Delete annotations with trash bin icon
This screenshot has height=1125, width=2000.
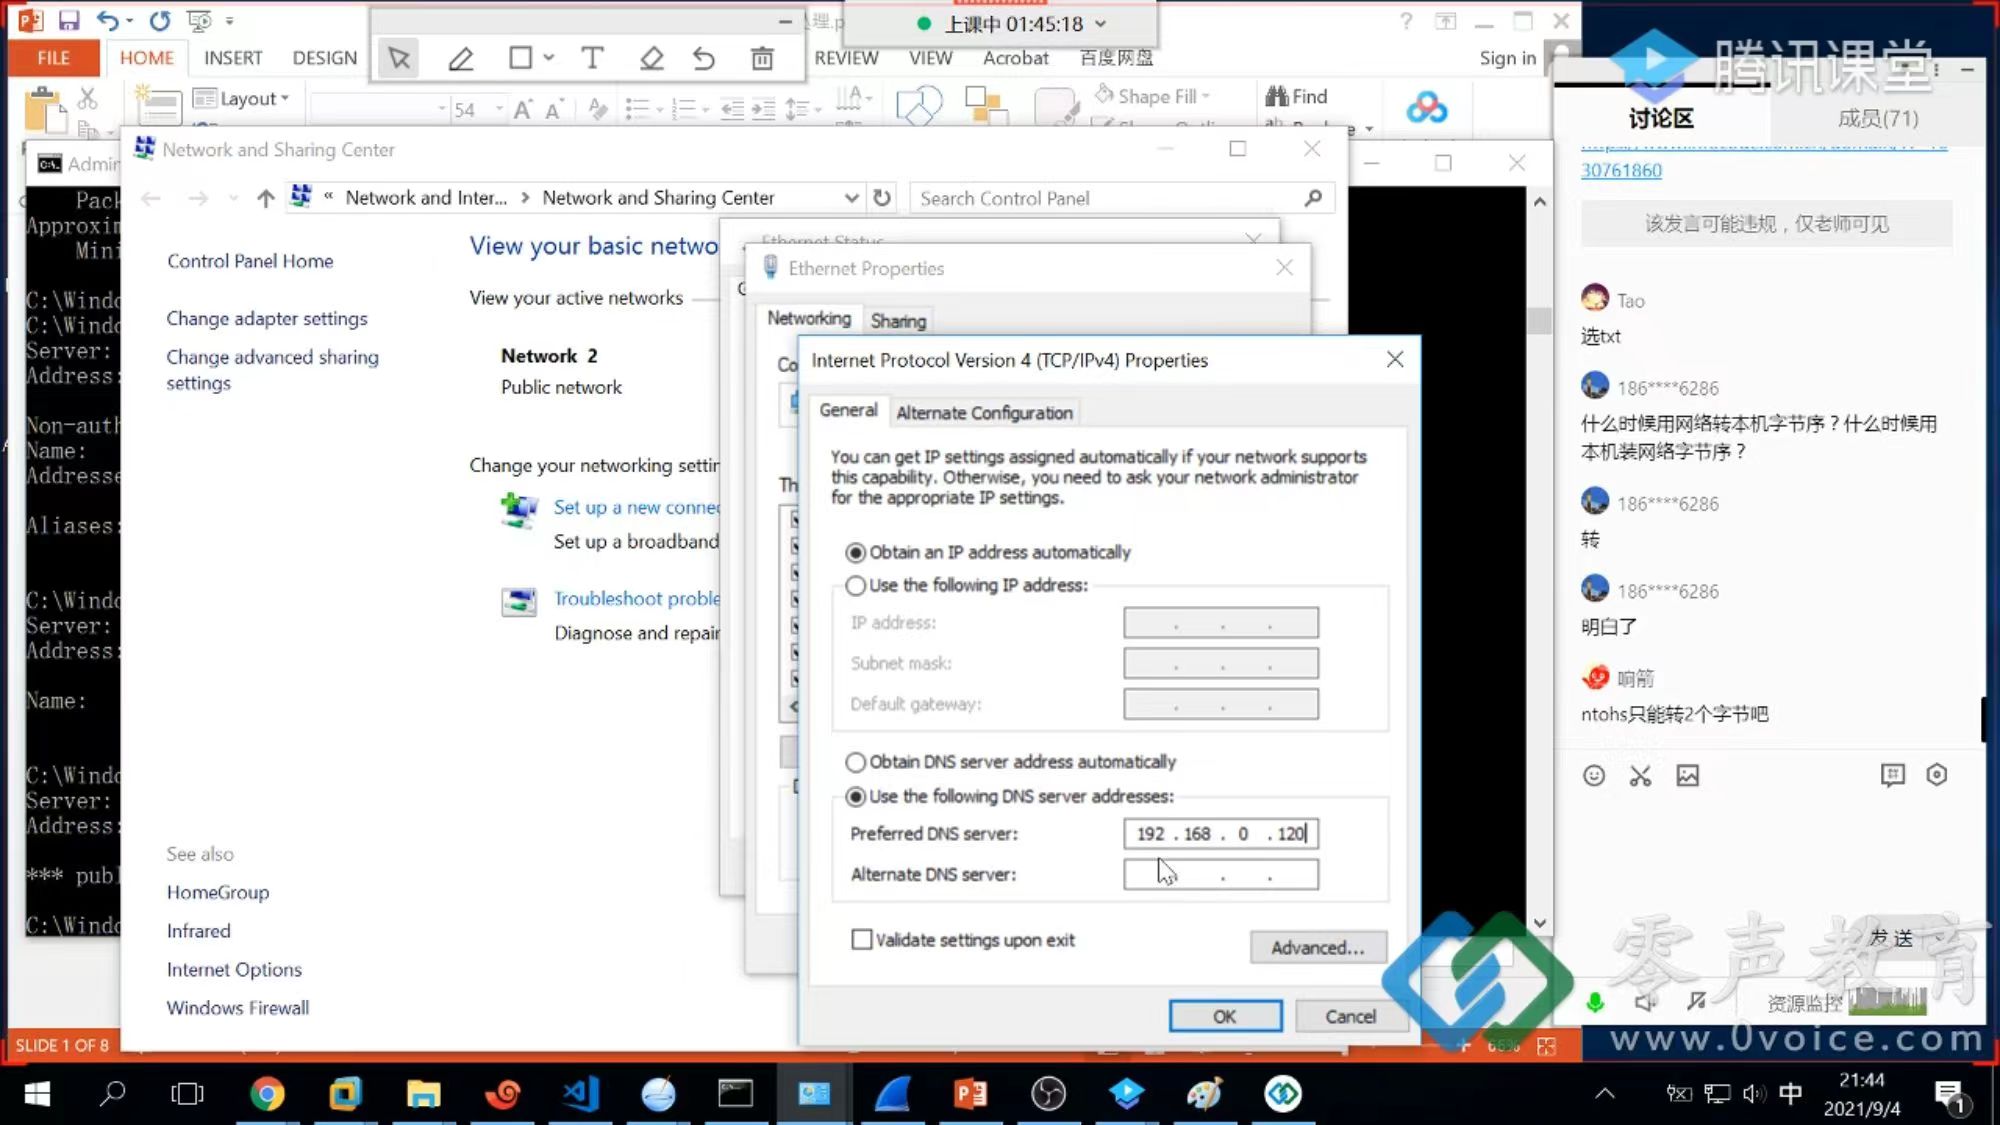[762, 59]
